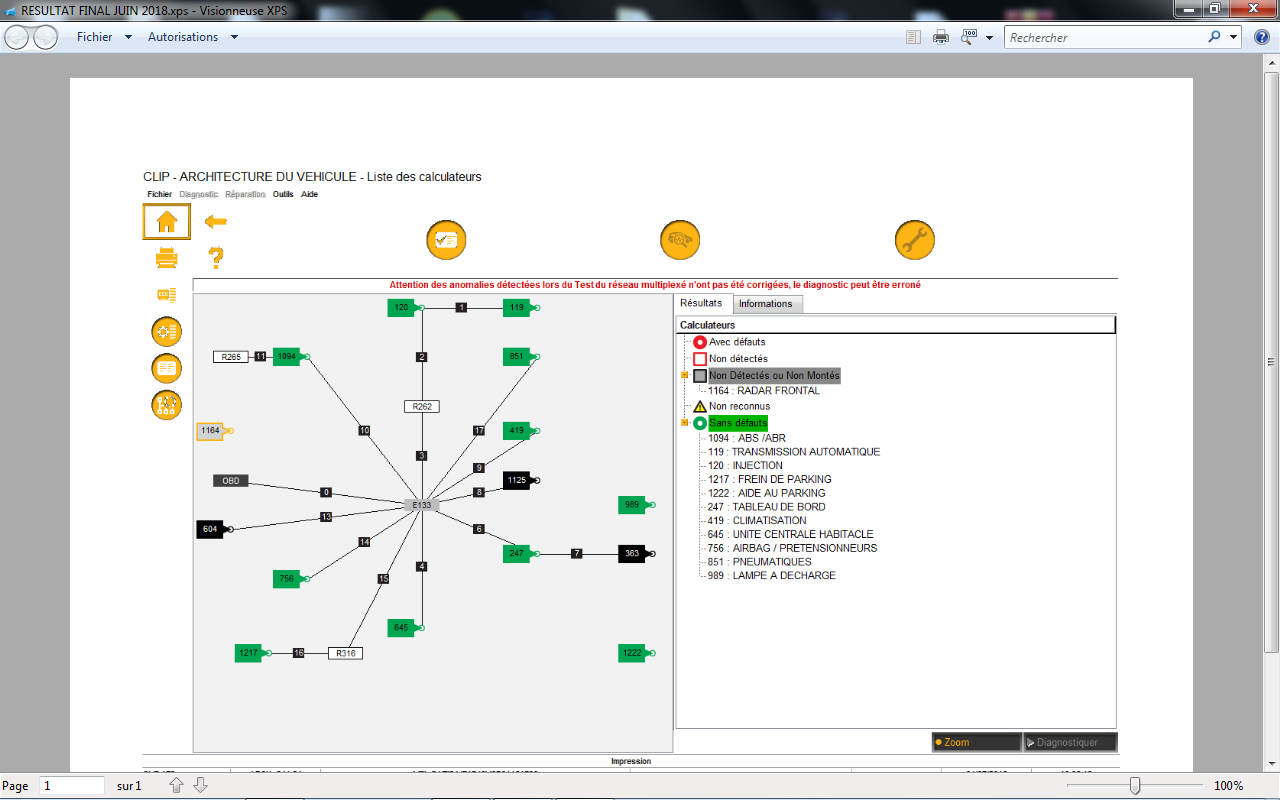The image size is (1280, 800).
Task: Click the Rechercher search field
Action: pos(1104,37)
